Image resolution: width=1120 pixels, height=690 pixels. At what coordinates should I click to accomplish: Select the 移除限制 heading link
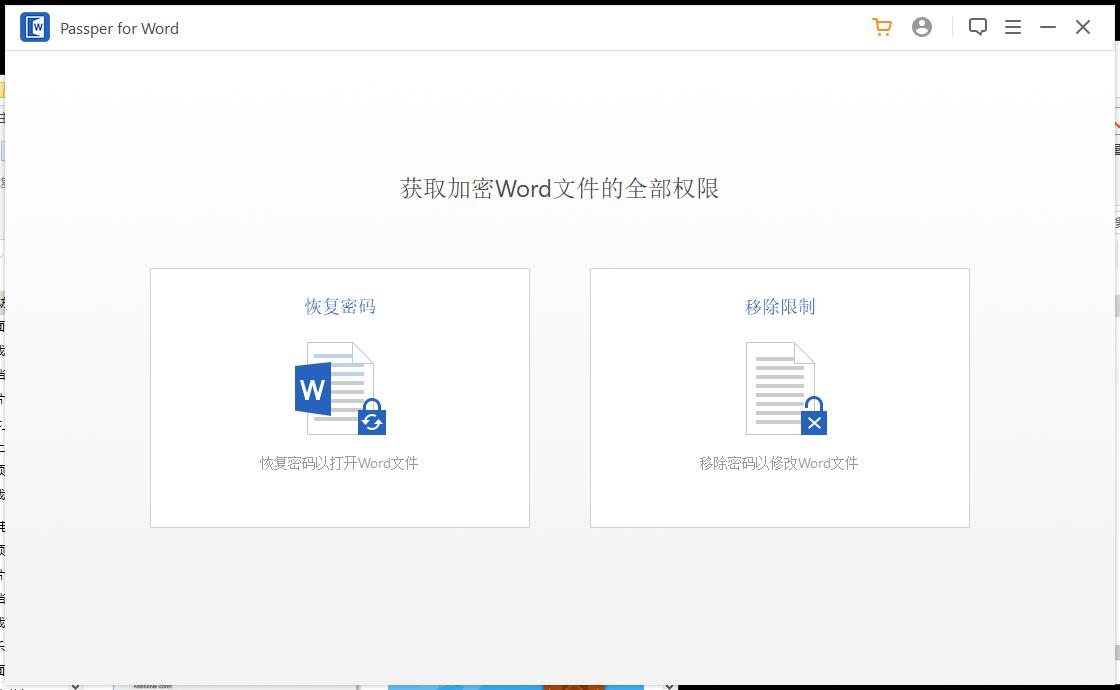(x=780, y=306)
